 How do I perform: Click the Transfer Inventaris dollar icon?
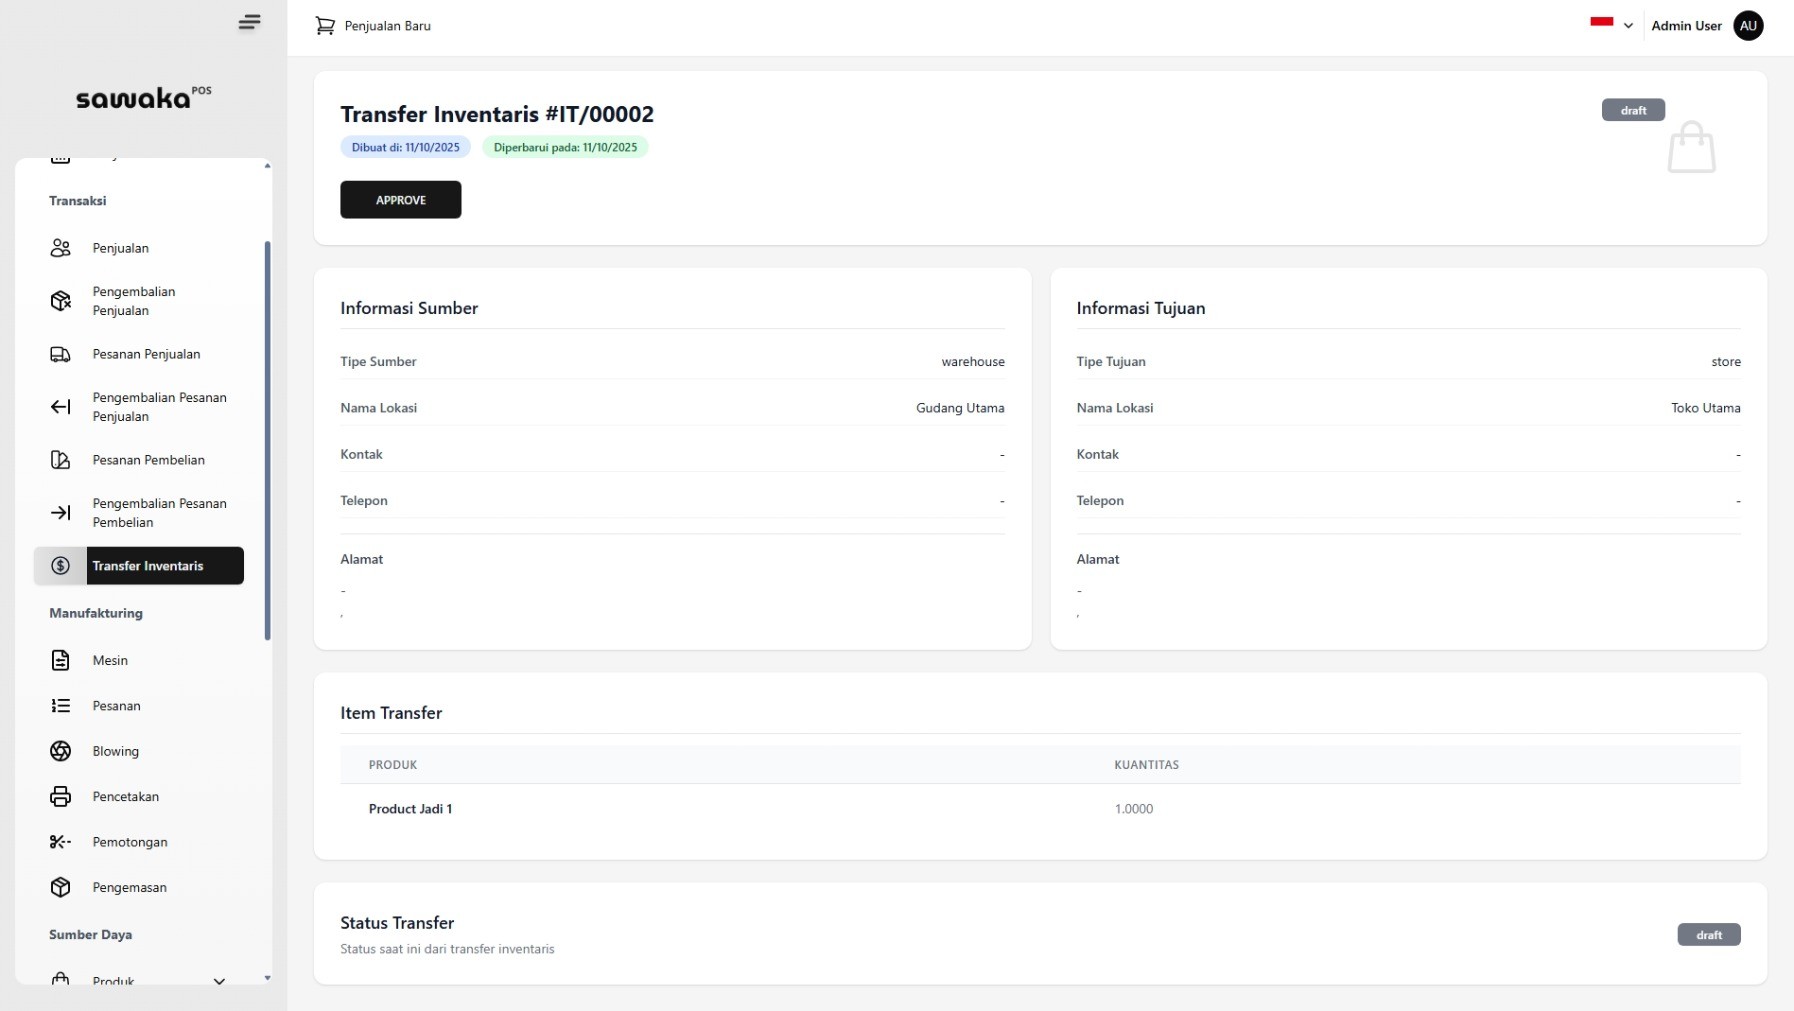pyautogui.click(x=60, y=566)
